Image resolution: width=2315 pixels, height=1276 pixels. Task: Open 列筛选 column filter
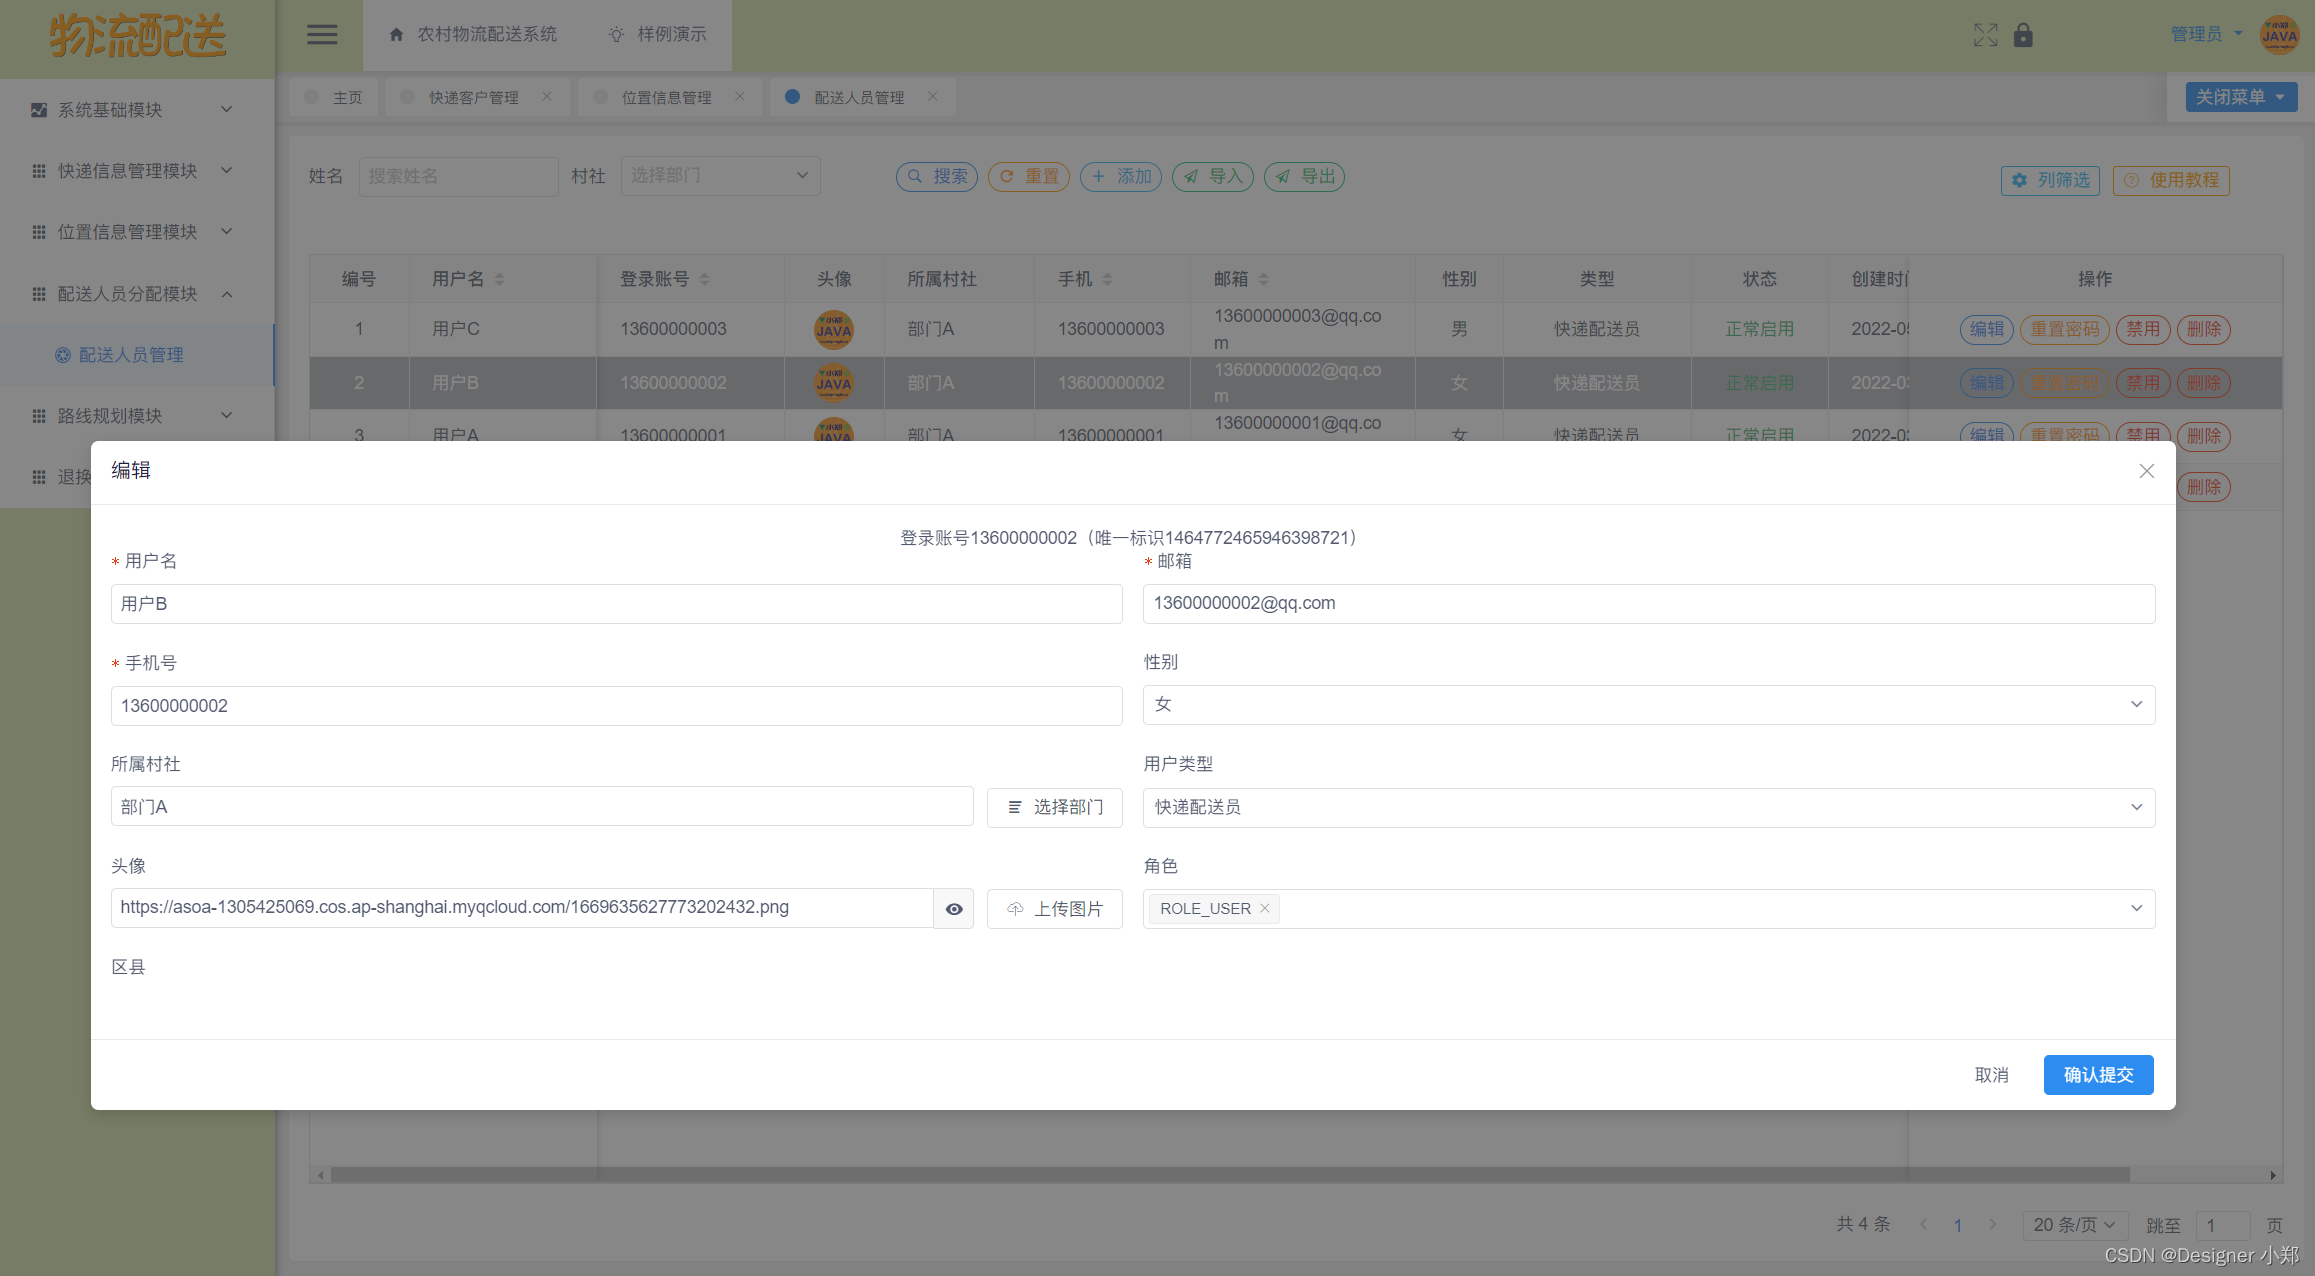(2050, 180)
